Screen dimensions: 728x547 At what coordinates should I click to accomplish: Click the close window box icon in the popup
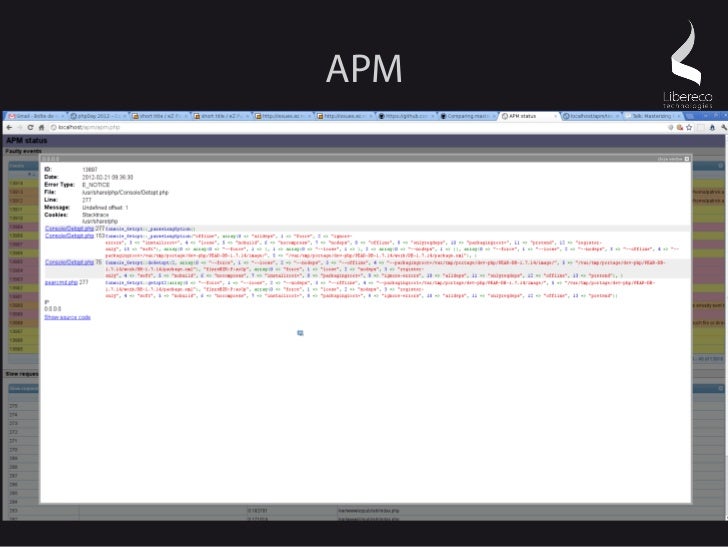click(687, 159)
